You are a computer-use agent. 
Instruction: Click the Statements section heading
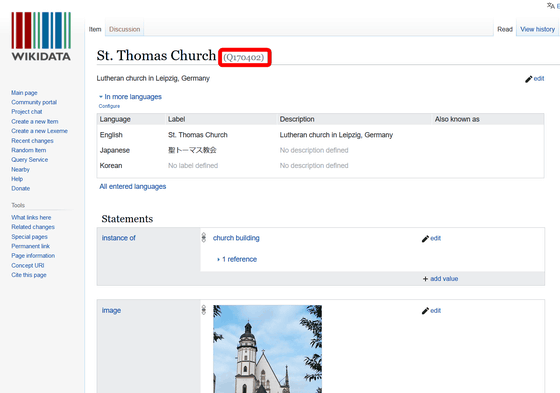[x=127, y=219]
